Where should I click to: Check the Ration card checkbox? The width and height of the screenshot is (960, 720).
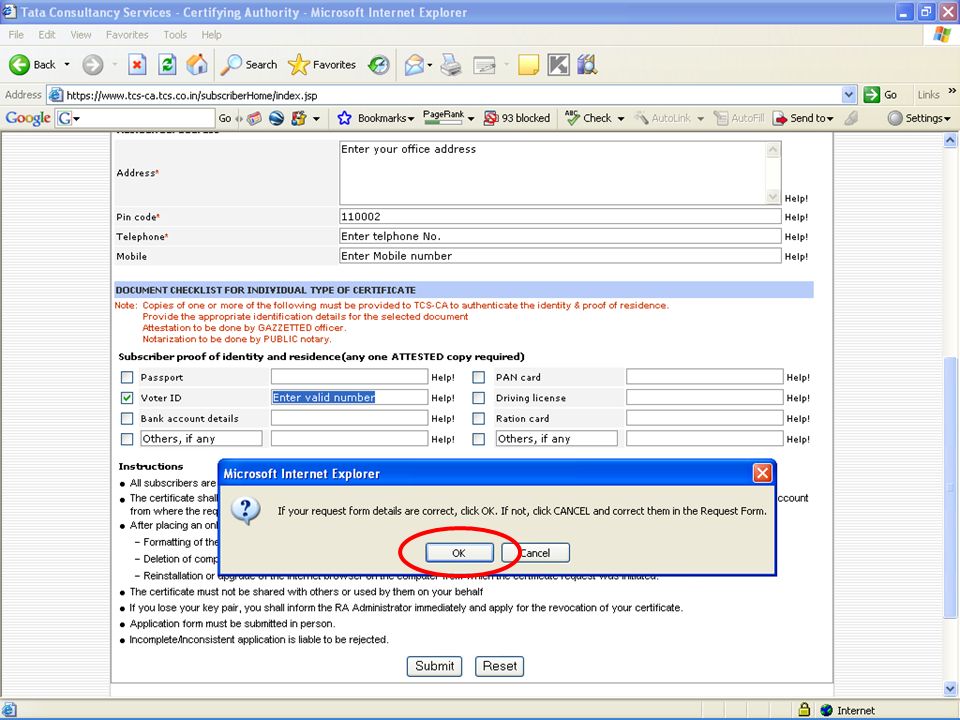479,419
